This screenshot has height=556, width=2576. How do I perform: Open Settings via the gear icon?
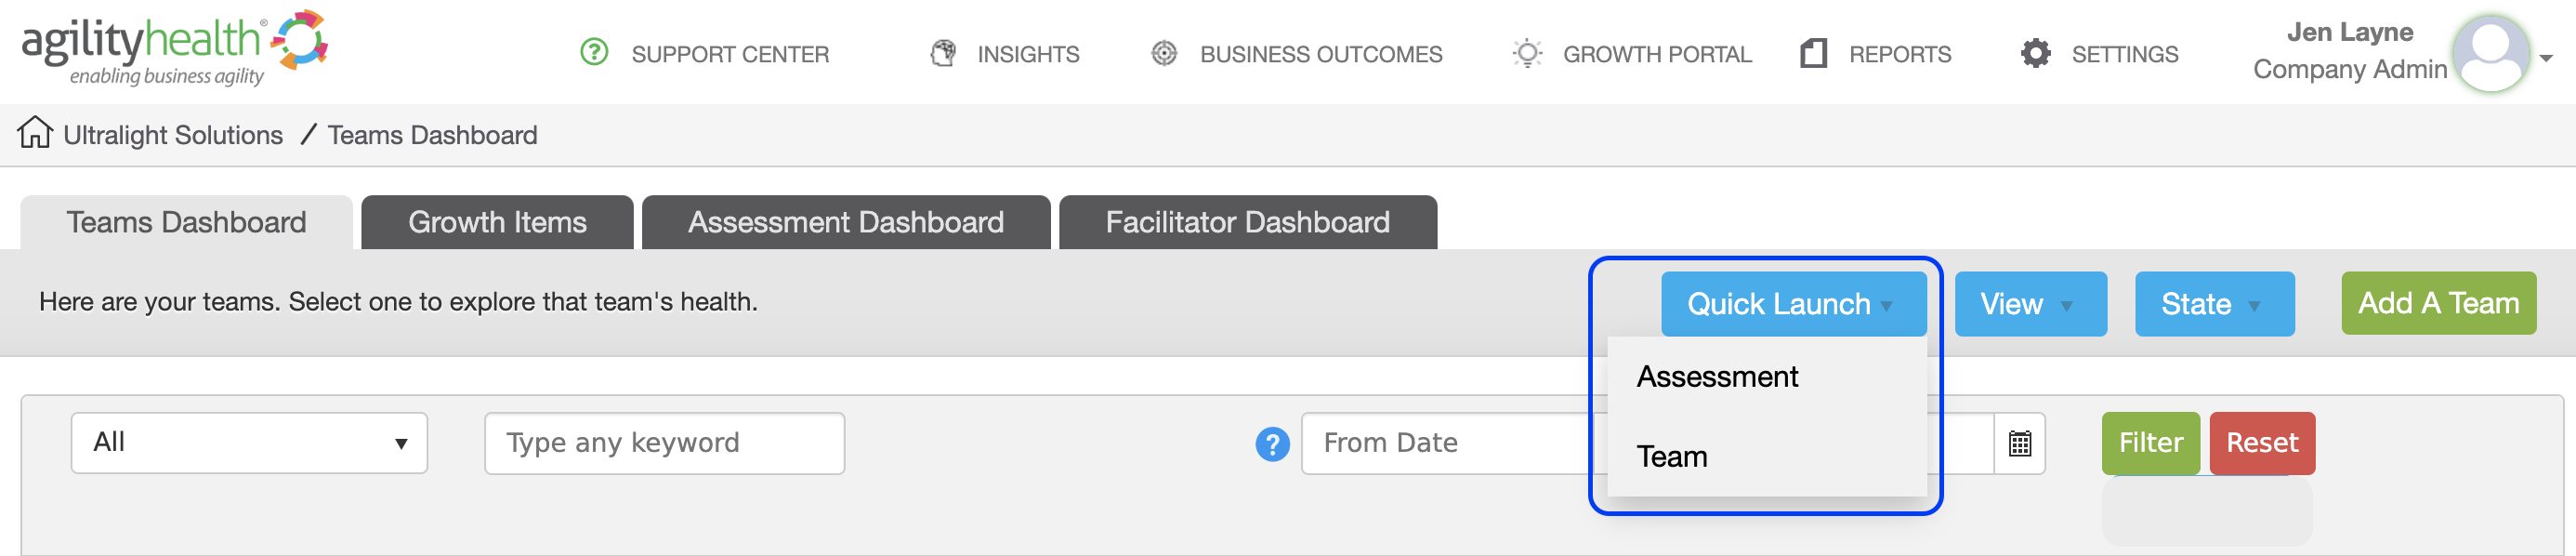2035,53
